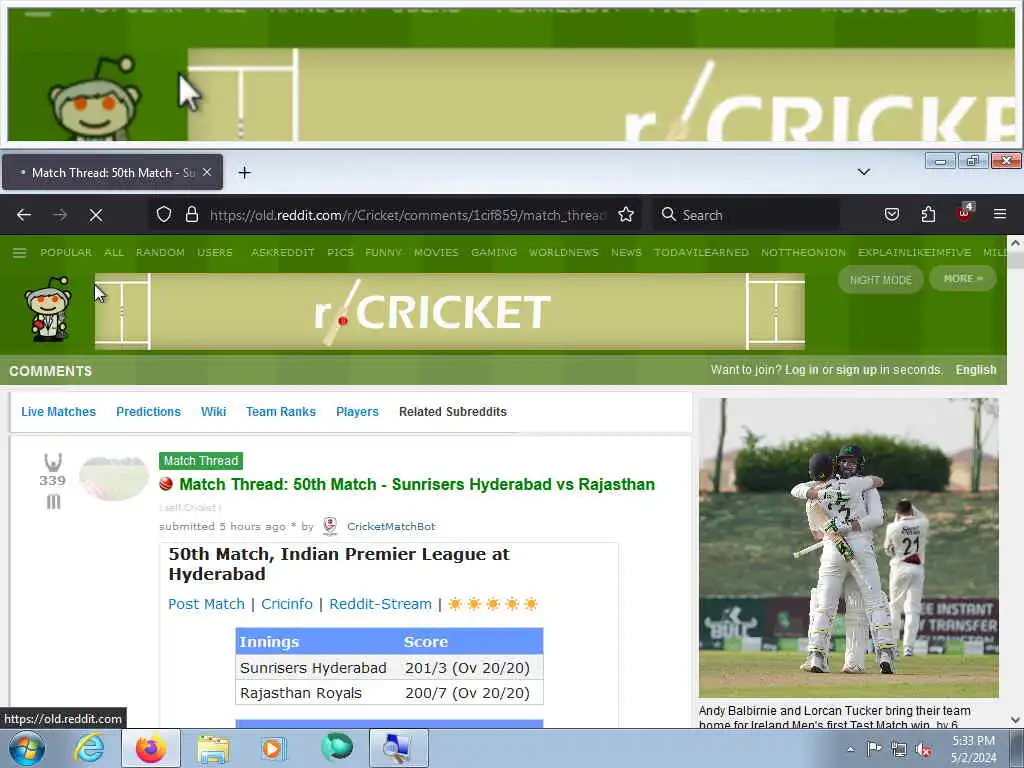
Task: Click the browser Back arrow
Action: click(24, 215)
